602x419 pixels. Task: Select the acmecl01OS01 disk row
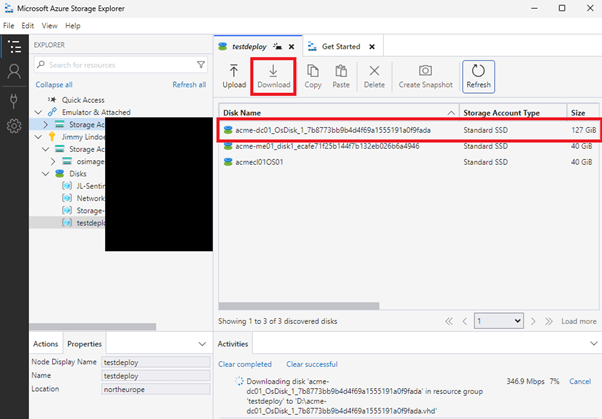tap(261, 161)
